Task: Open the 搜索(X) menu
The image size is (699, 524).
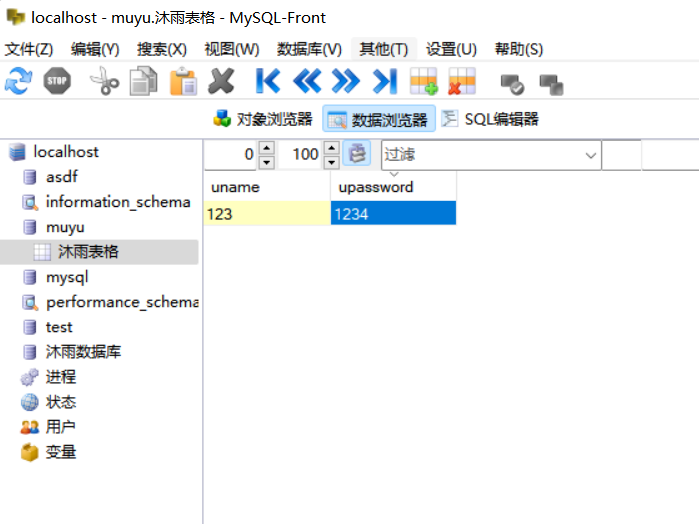Action: [162, 49]
